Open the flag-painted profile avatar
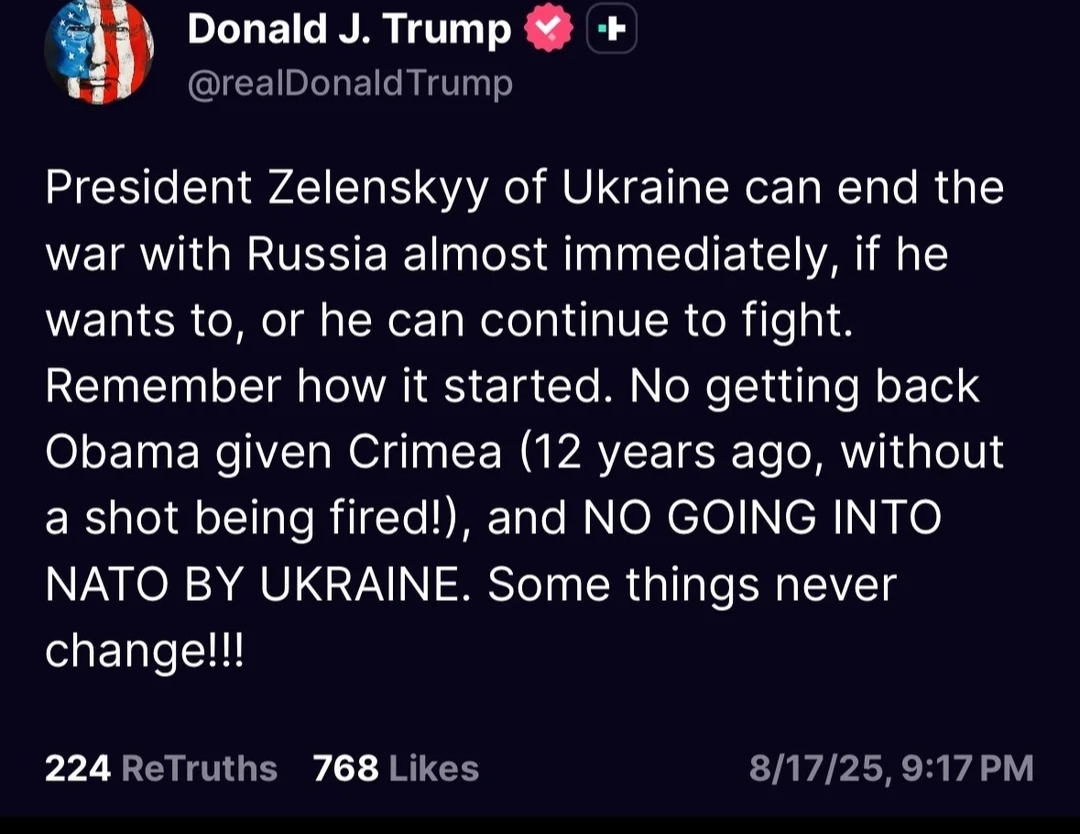This screenshot has width=1080, height=834. (x=98, y=52)
